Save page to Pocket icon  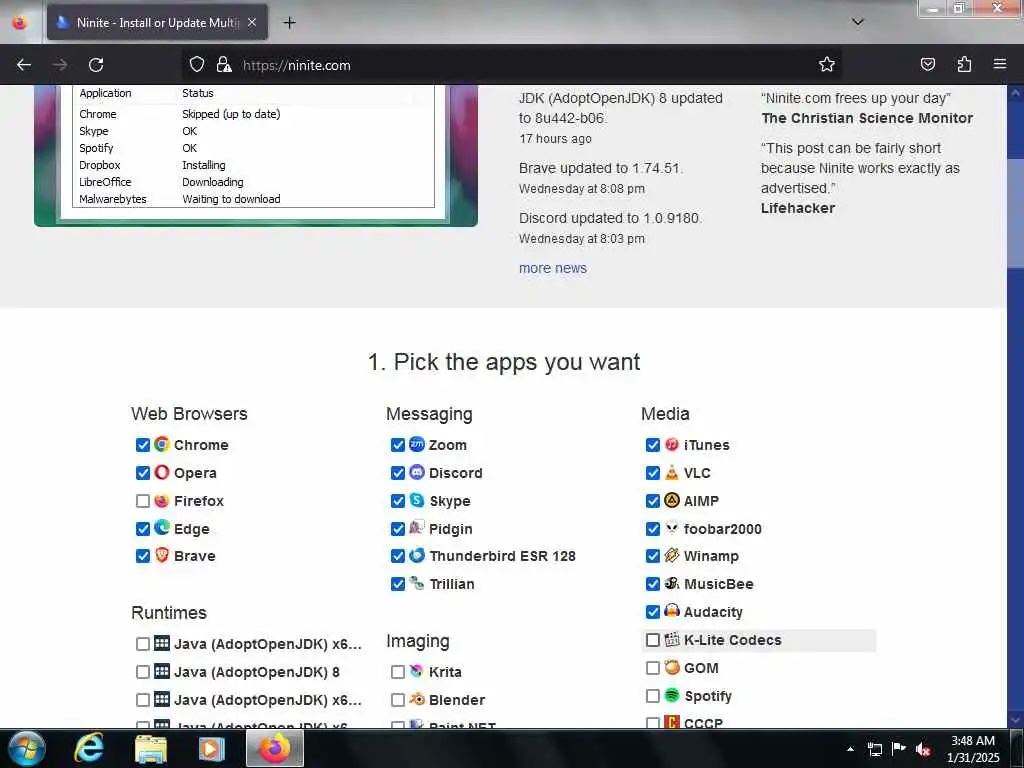tap(927, 65)
